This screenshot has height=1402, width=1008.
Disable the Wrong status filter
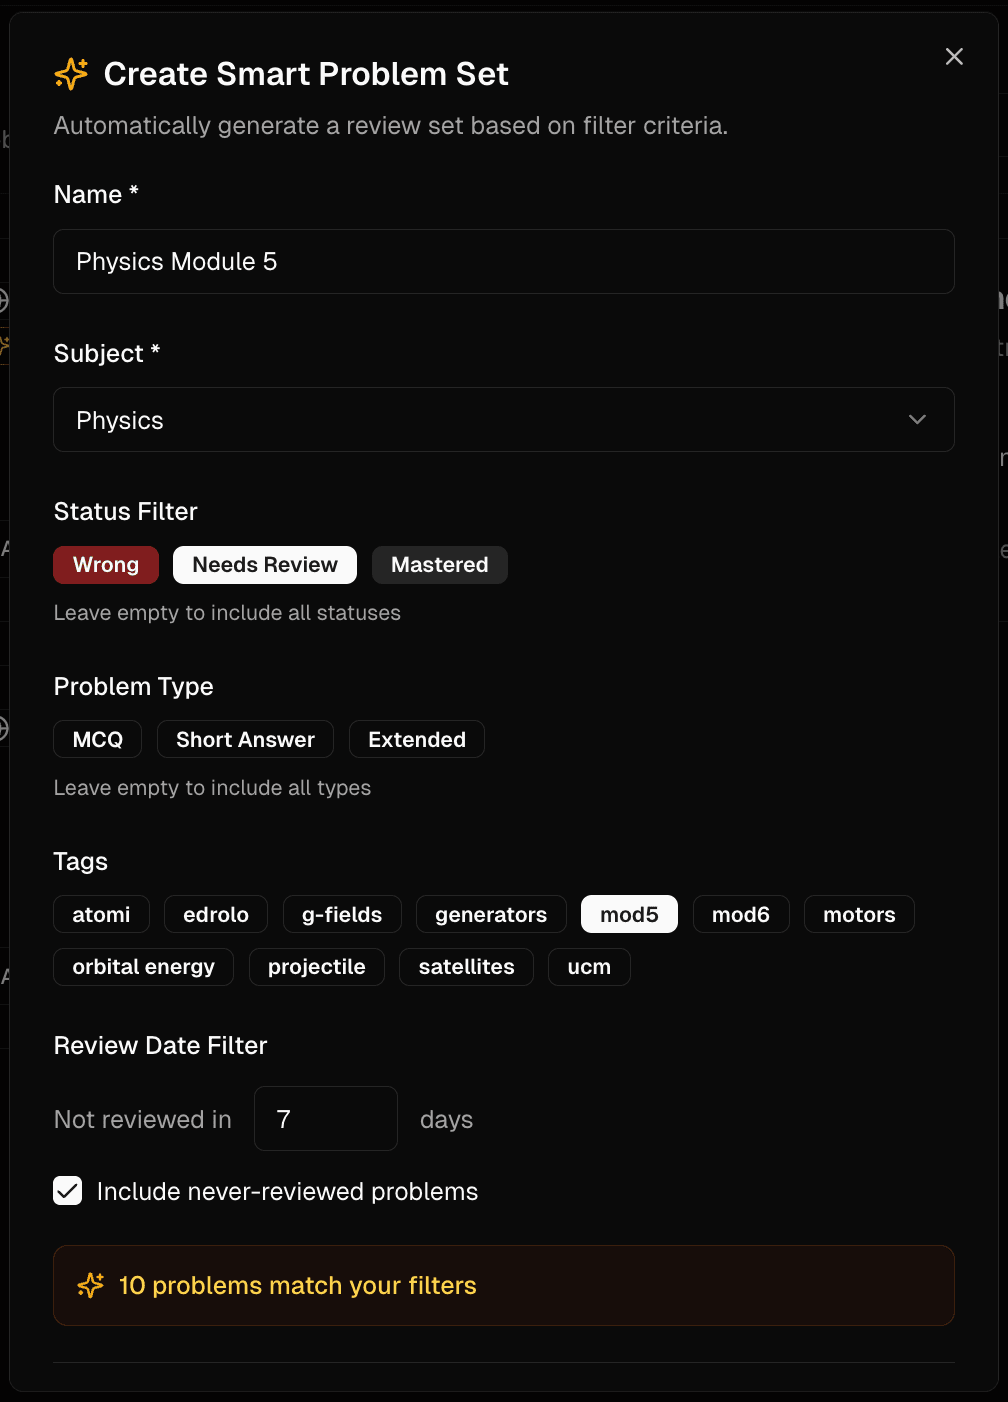point(106,565)
